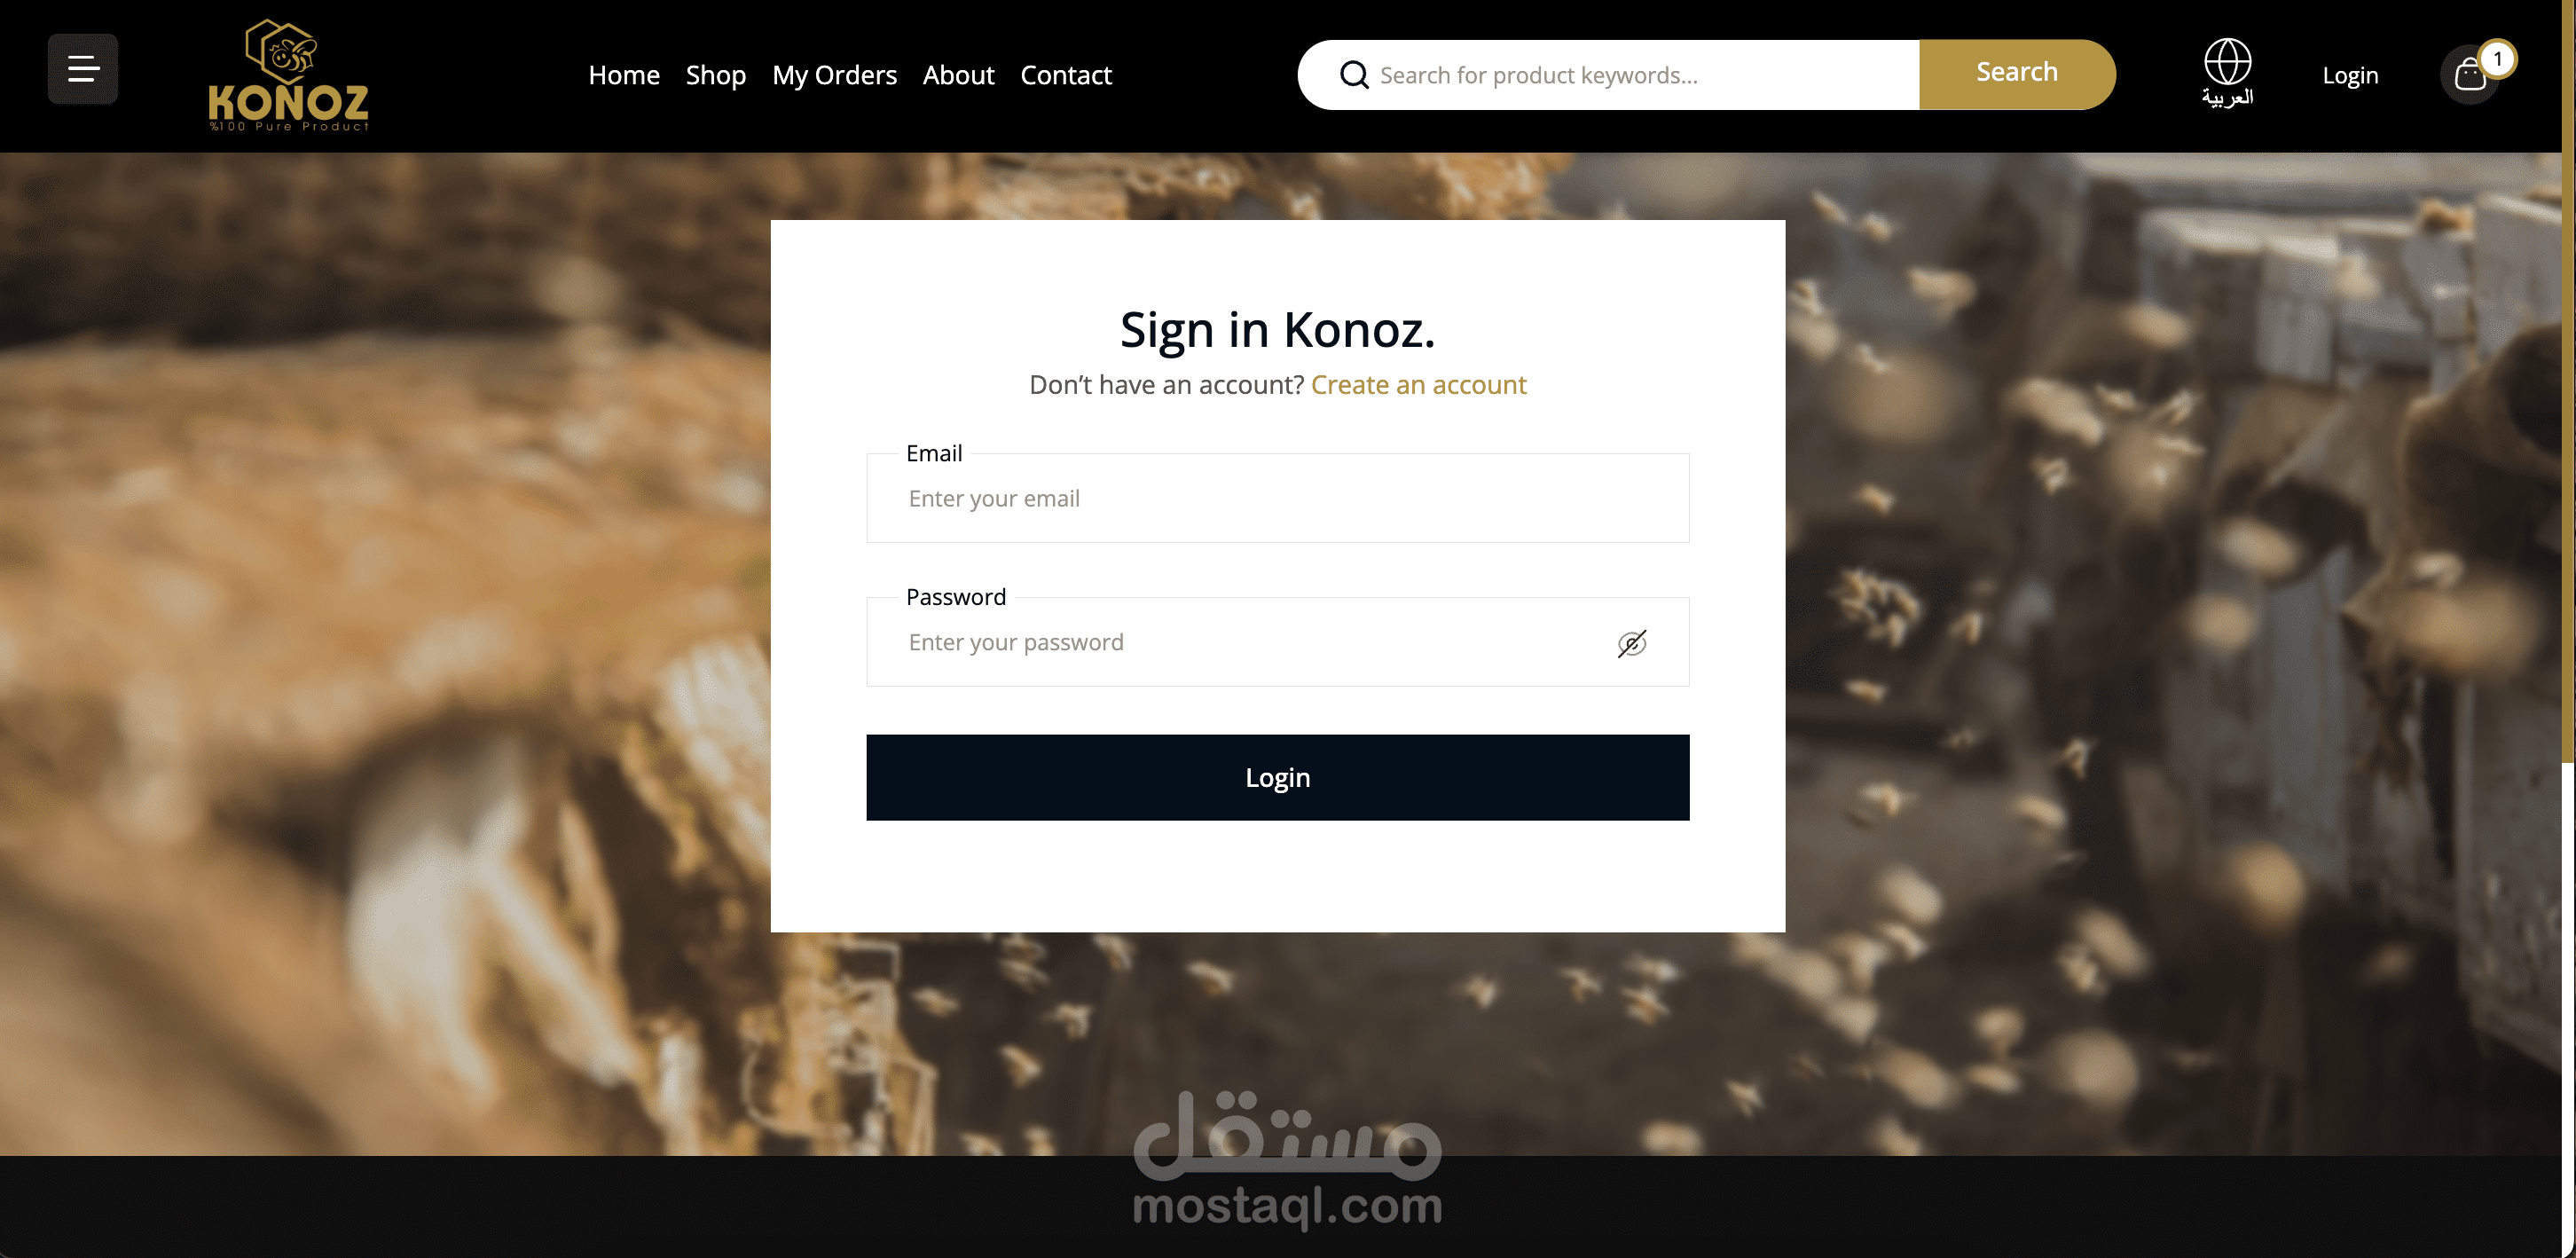Click the Konoz bee logo
Screen dimensions: 2576x1258
coord(288,75)
